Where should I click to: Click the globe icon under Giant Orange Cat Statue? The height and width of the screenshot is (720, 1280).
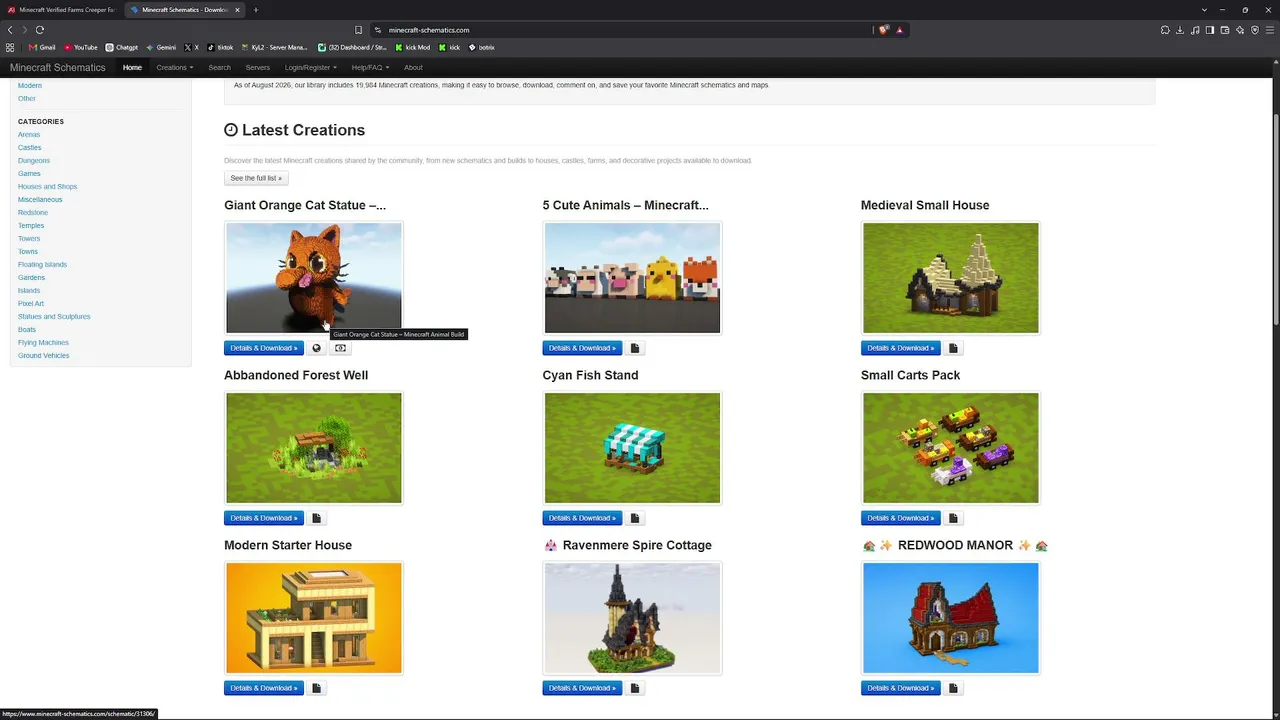(316, 348)
